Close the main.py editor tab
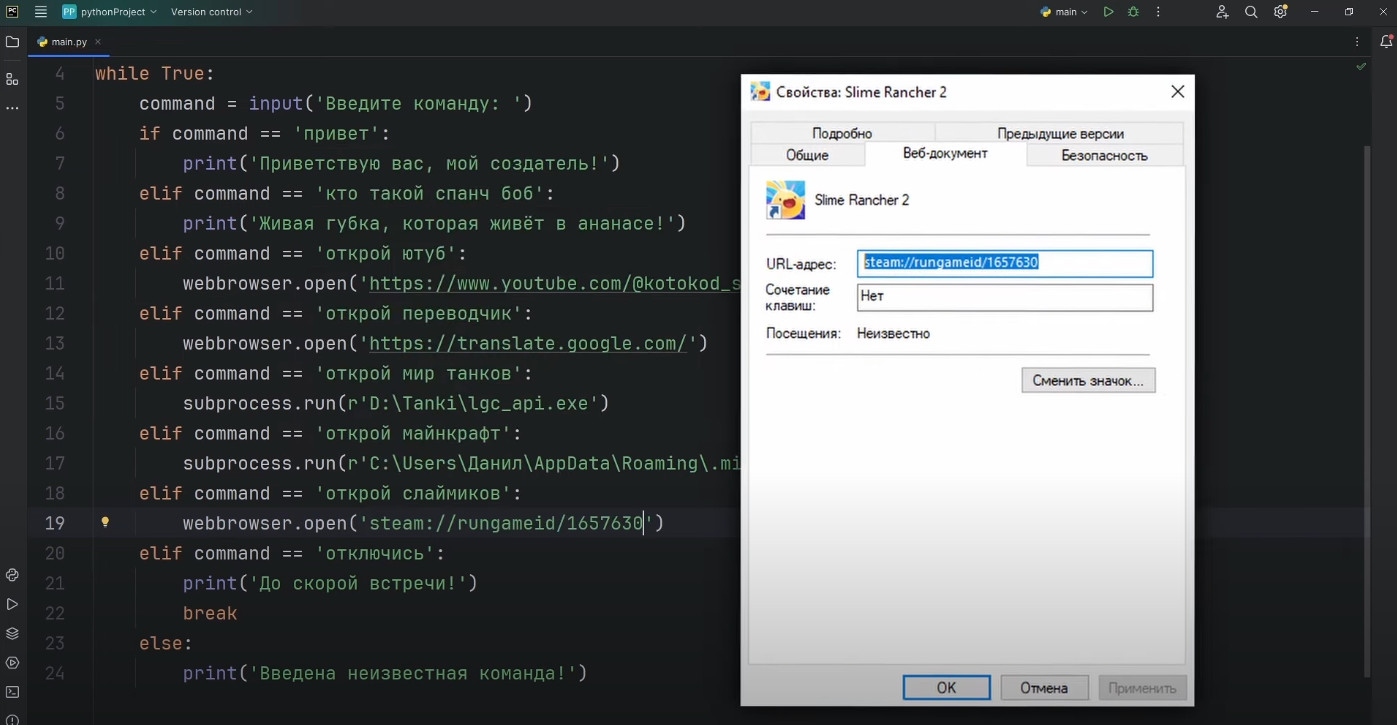This screenshot has height=725, width=1397. click(x=98, y=42)
